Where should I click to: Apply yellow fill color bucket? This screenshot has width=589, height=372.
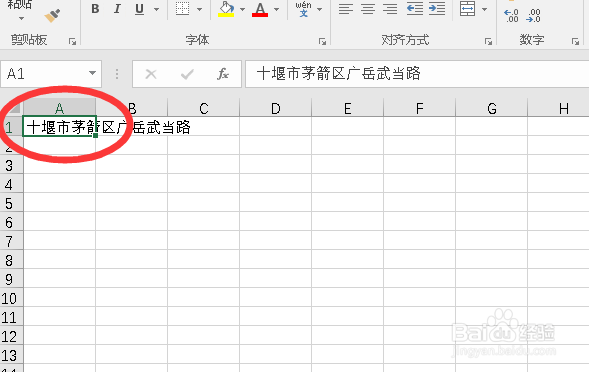point(227,9)
